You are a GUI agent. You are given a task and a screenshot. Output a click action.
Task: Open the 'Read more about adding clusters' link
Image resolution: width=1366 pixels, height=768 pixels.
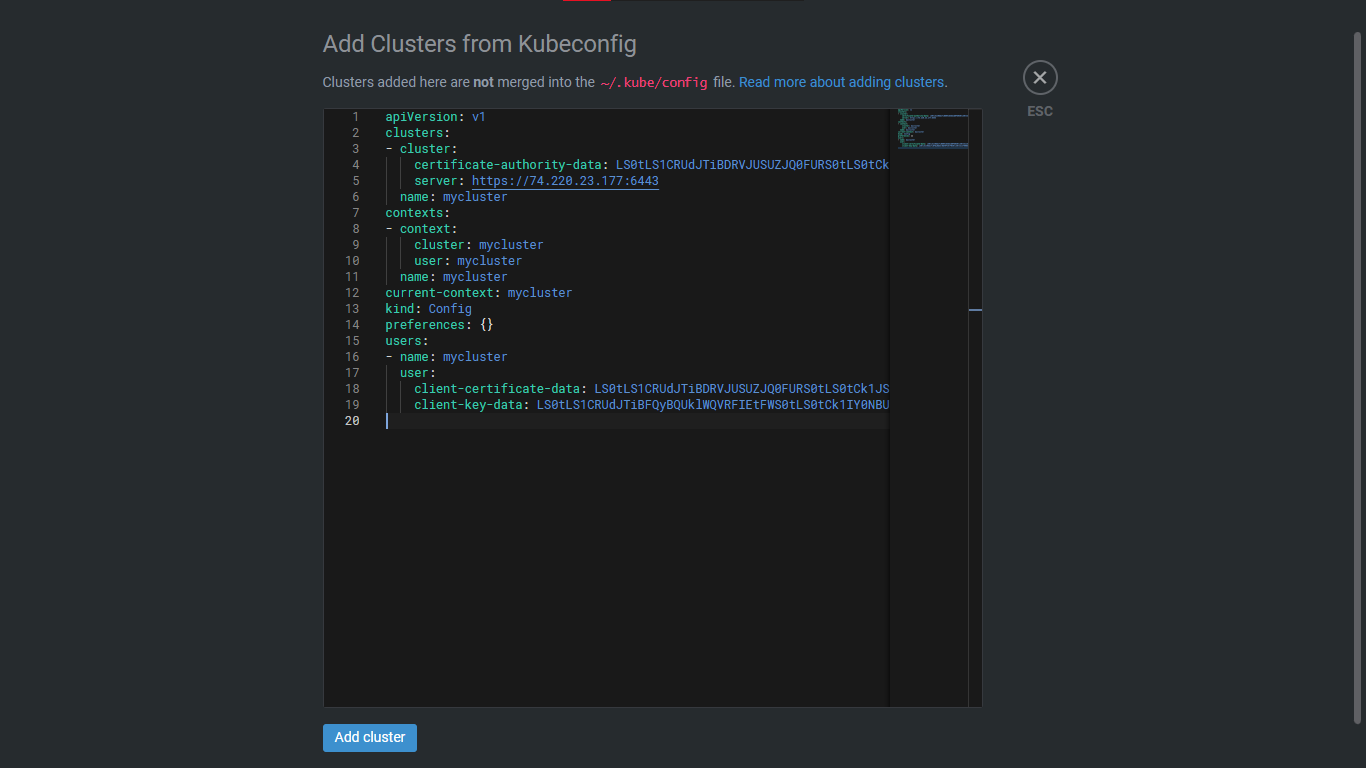[842, 82]
